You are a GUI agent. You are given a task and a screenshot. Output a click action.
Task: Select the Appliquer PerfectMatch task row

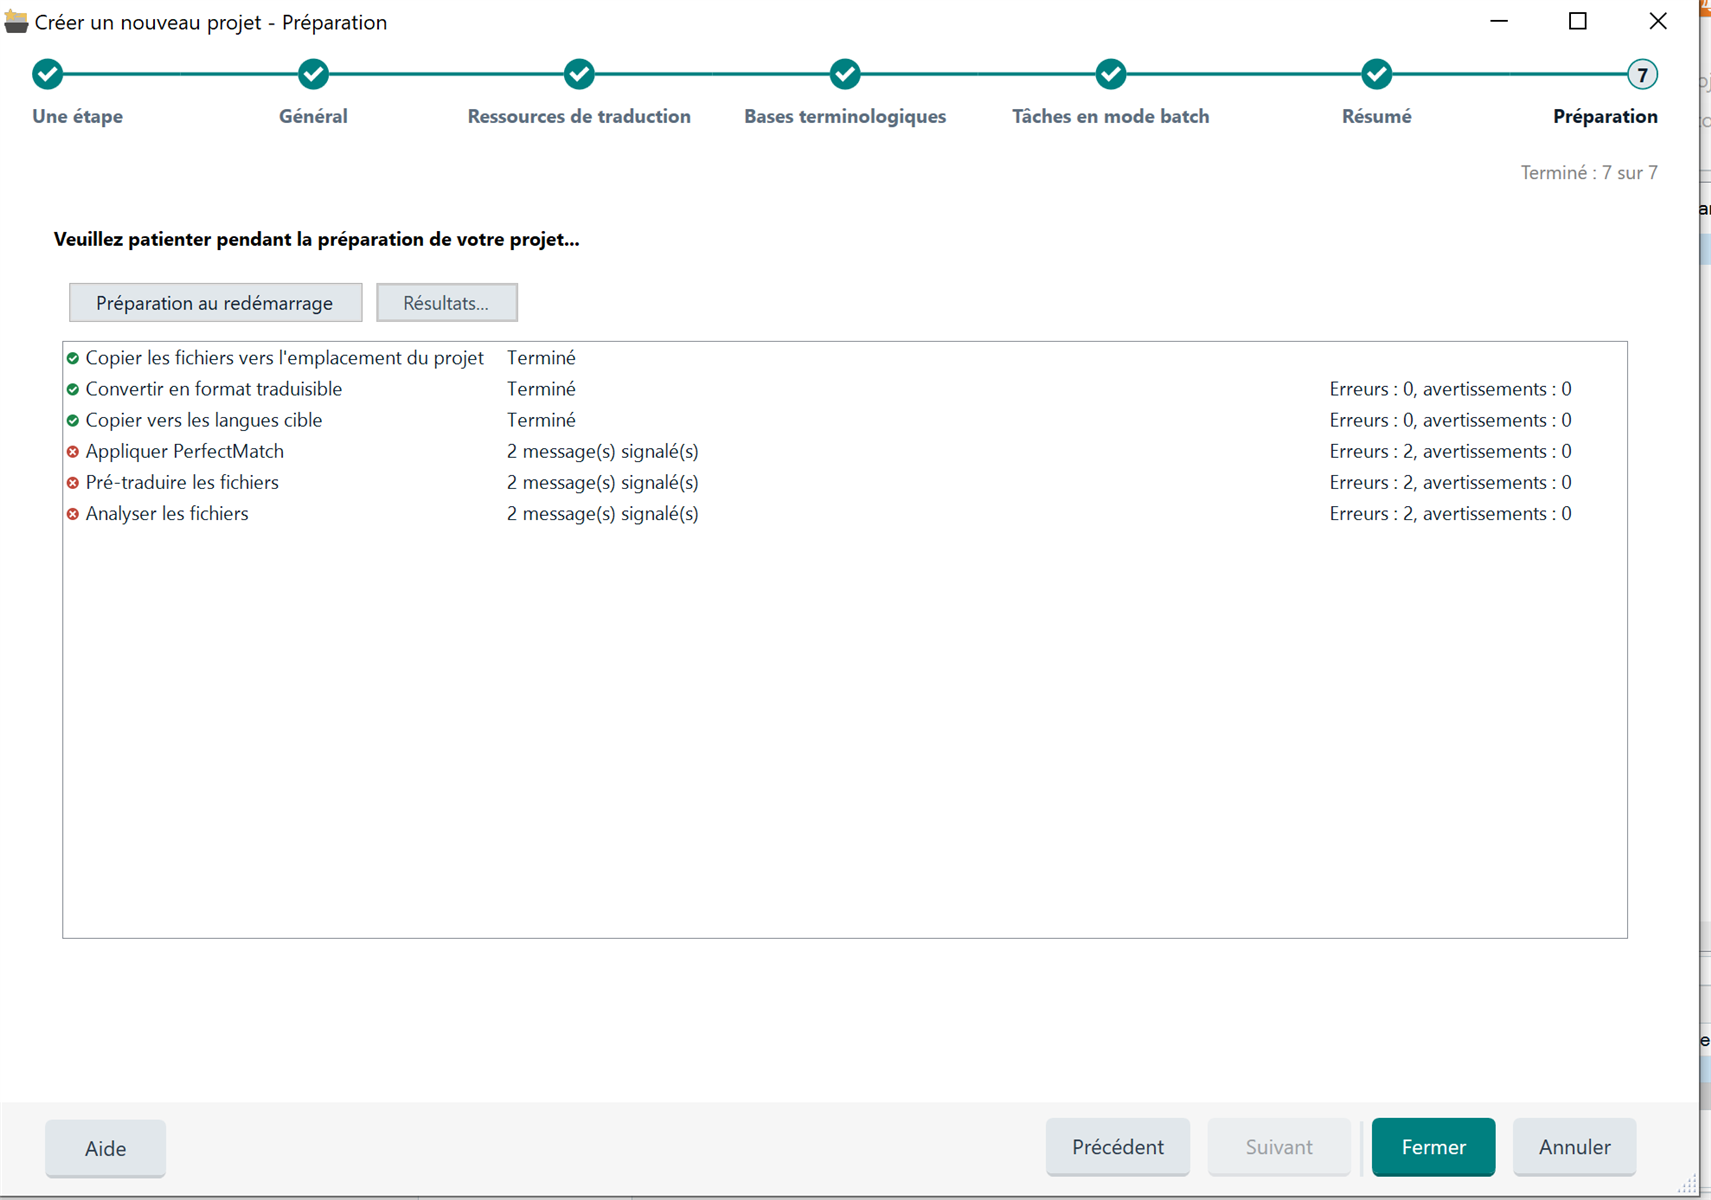point(185,452)
